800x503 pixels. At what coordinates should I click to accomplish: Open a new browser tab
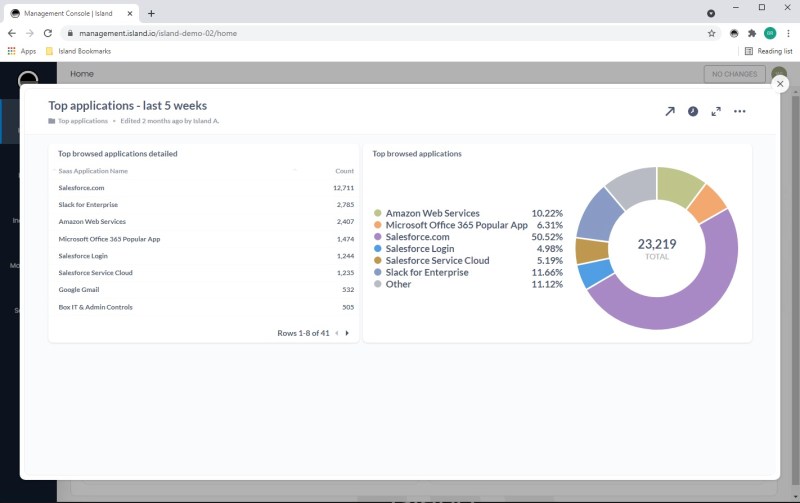[151, 14]
